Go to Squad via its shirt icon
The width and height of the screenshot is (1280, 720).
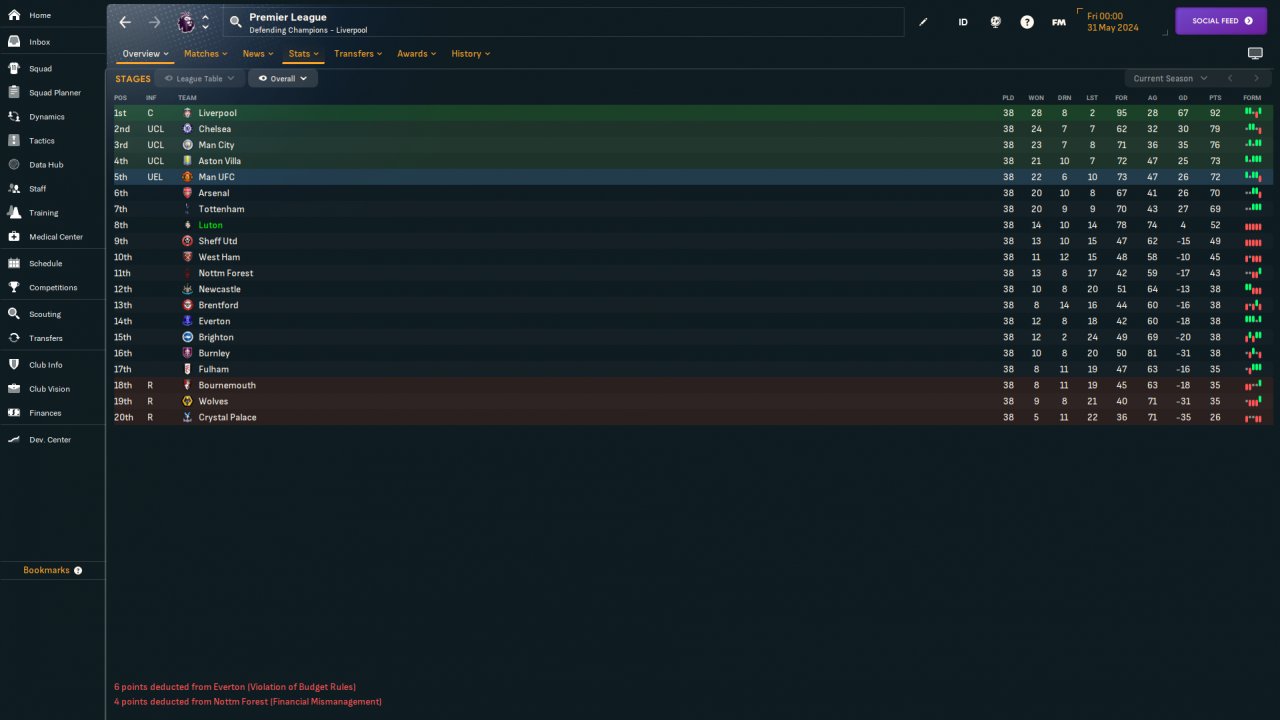[x=14, y=69]
